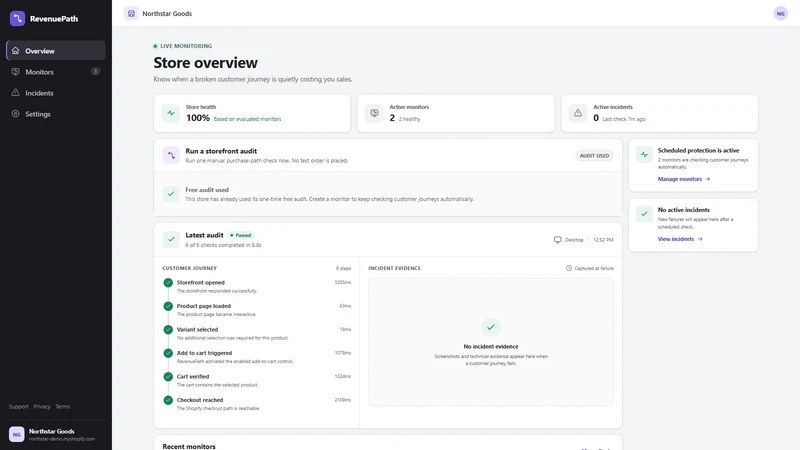
Task: Open the Privacy link in the sidebar footer
Action: [42, 407]
